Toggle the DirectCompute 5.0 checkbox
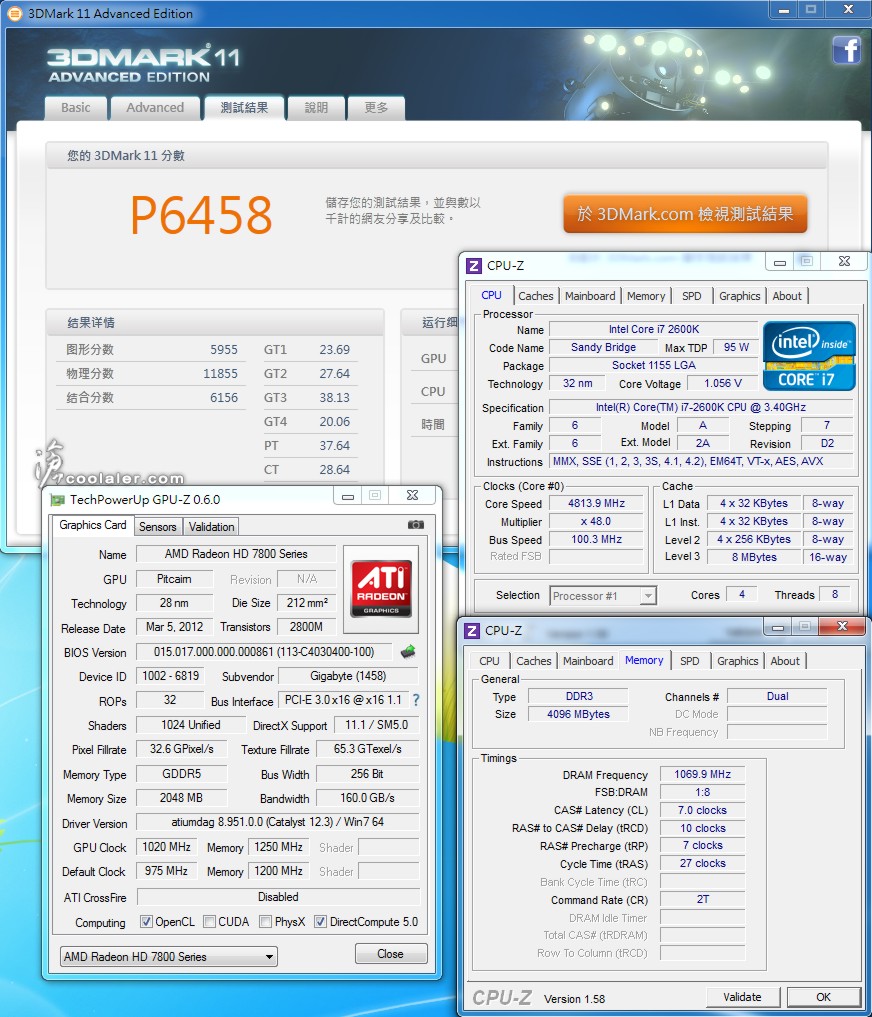This screenshot has width=872, height=1017. pos(320,922)
